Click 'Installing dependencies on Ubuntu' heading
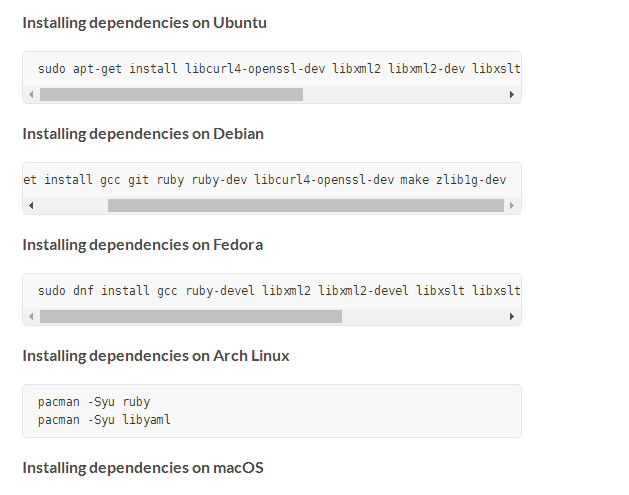The image size is (629, 495). [144, 22]
